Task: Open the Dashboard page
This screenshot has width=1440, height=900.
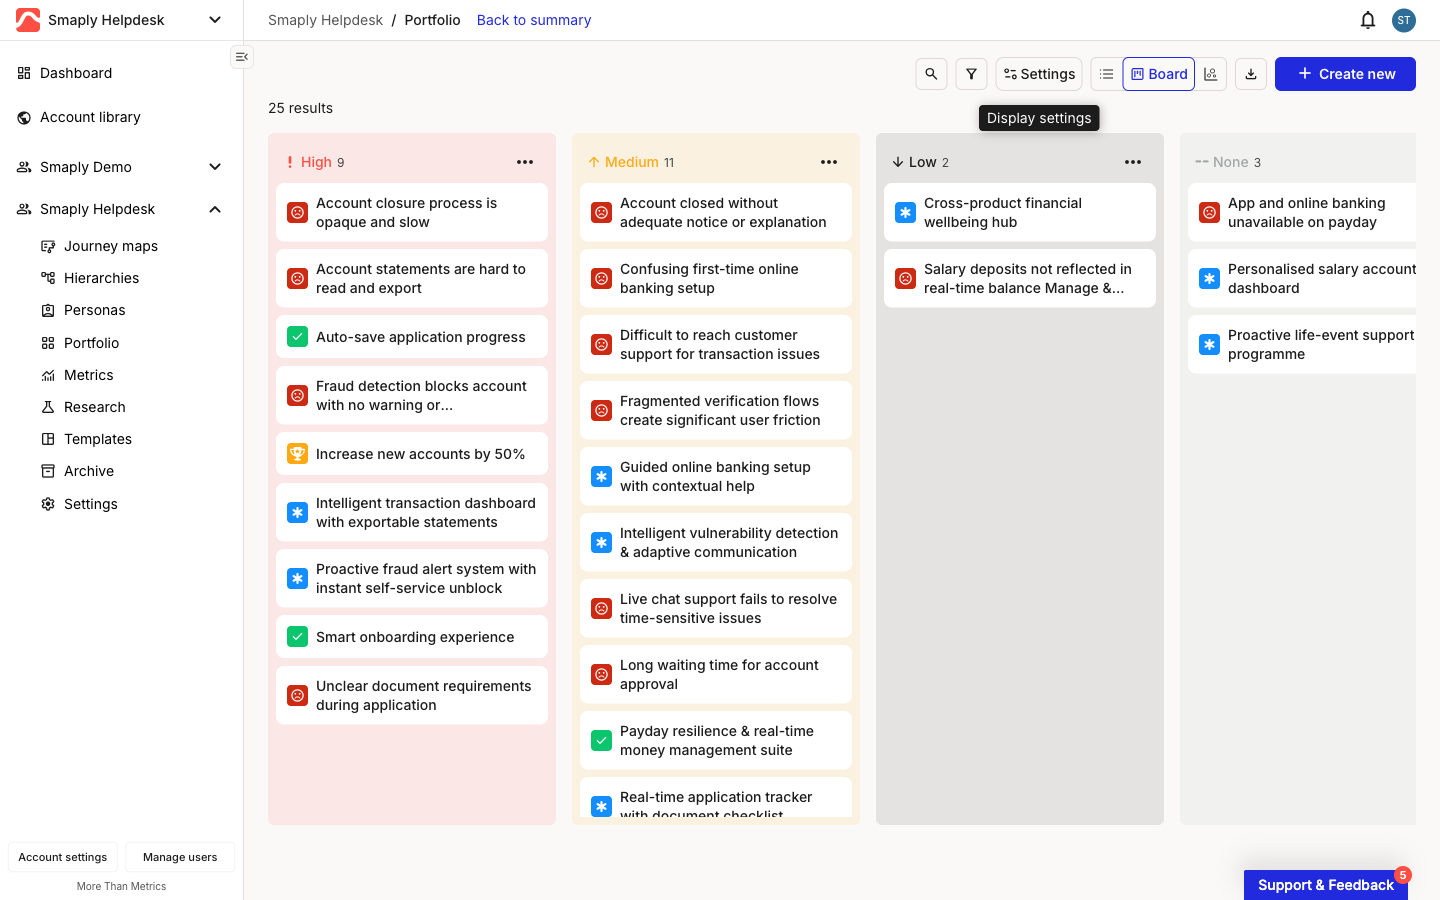Action: coord(76,73)
